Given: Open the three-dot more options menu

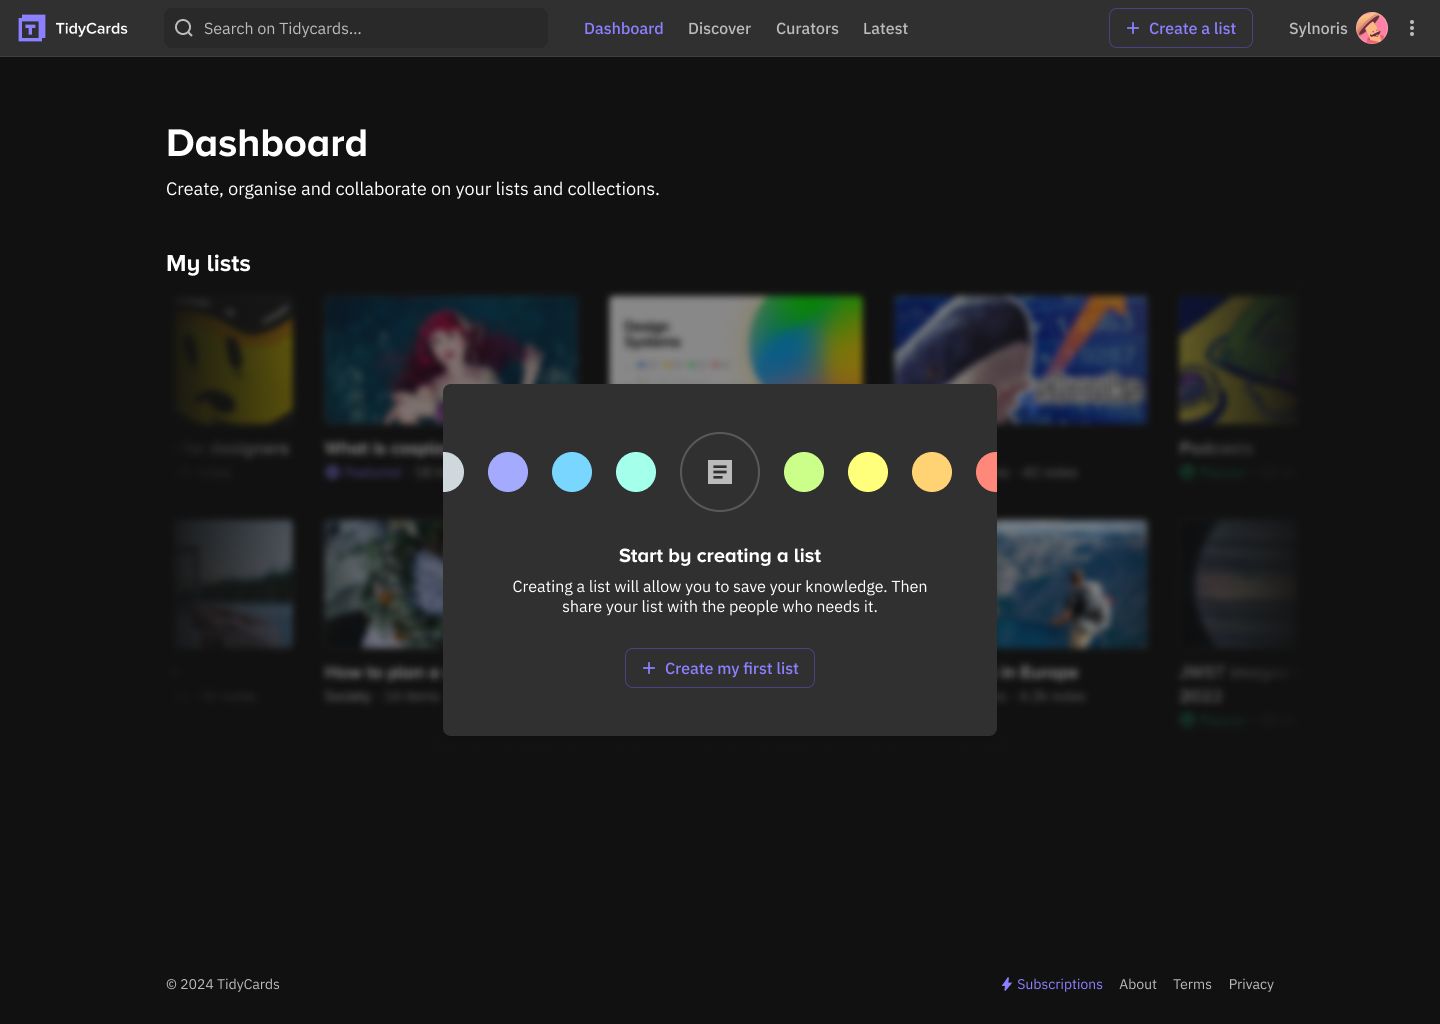Looking at the screenshot, I should tap(1412, 28).
